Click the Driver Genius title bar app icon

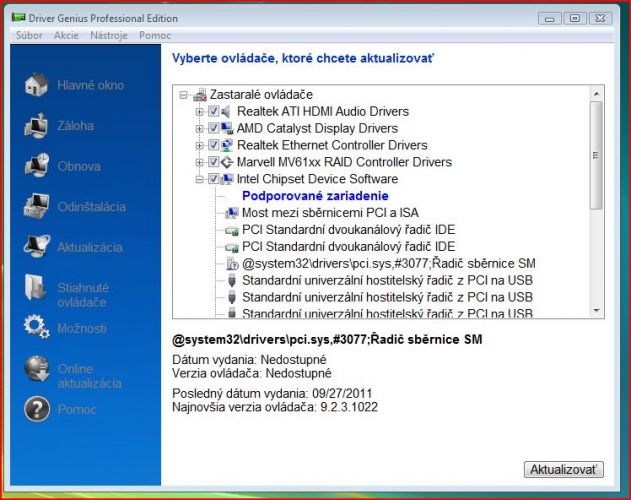pyautogui.click(x=19, y=17)
